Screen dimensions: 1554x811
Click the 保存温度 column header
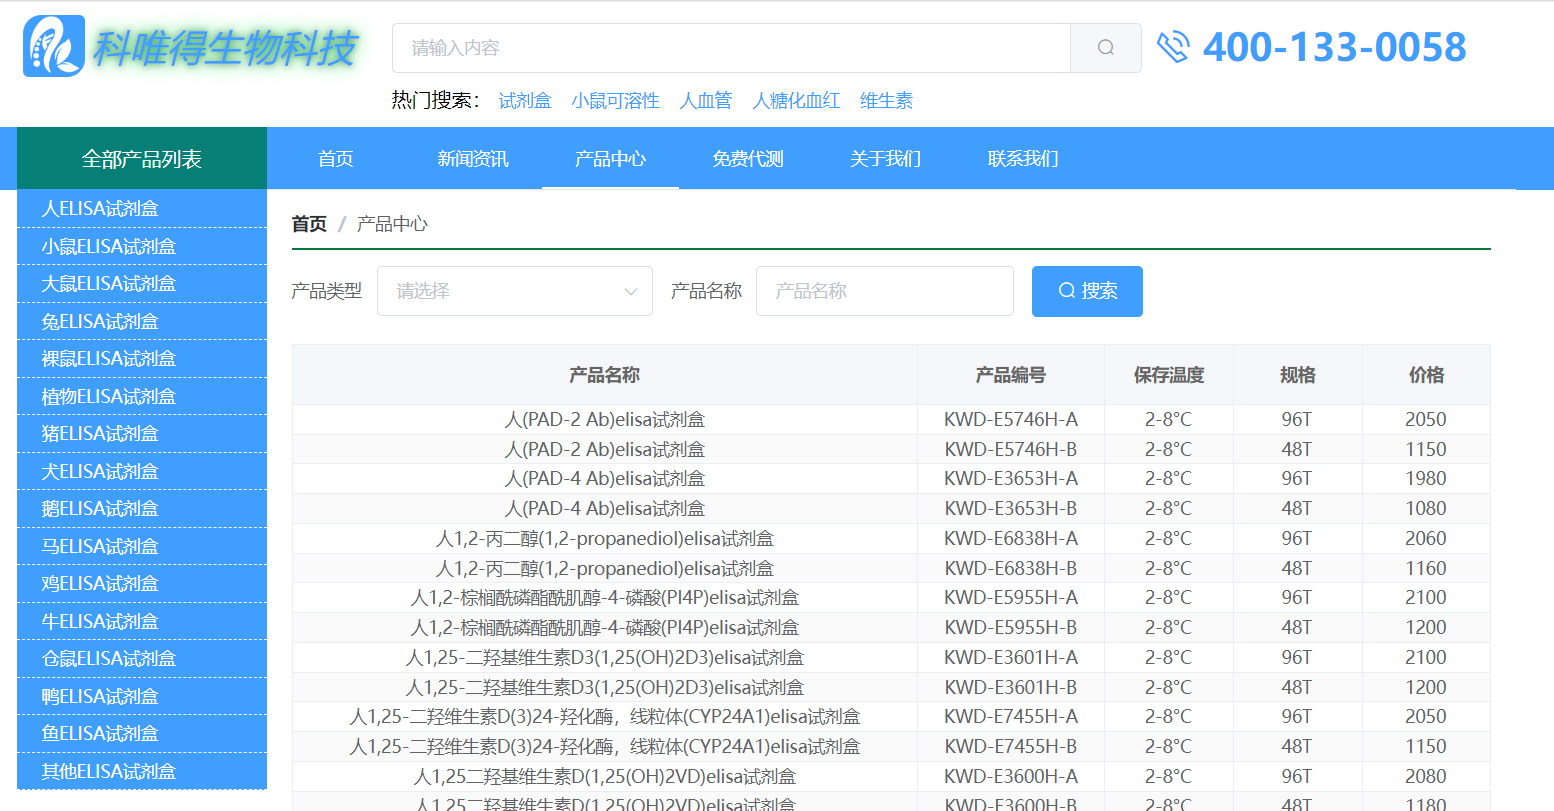1169,375
